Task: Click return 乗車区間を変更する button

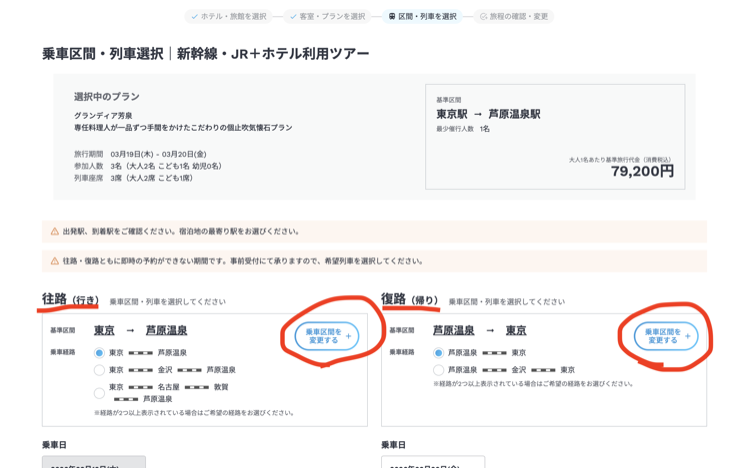Action: [x=662, y=336]
